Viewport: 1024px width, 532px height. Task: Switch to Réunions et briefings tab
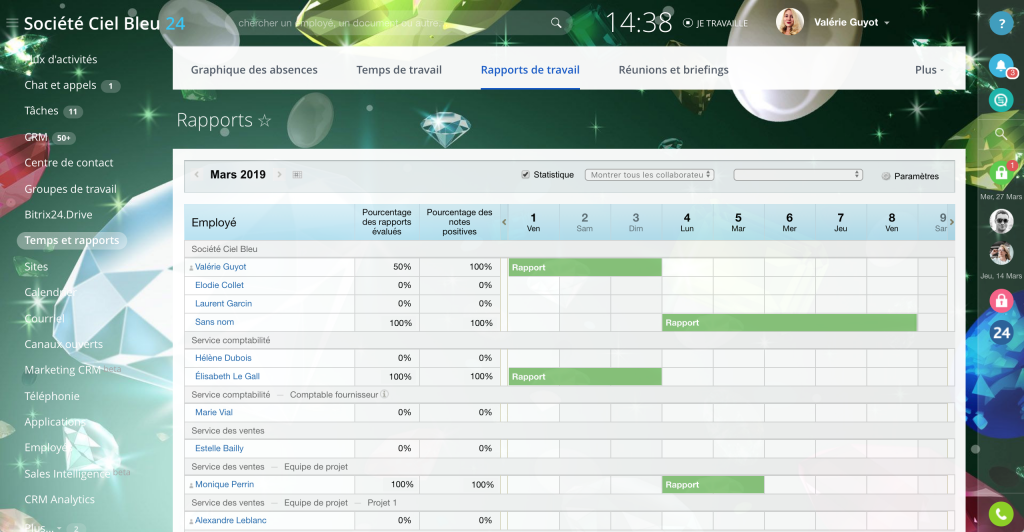[x=673, y=70]
